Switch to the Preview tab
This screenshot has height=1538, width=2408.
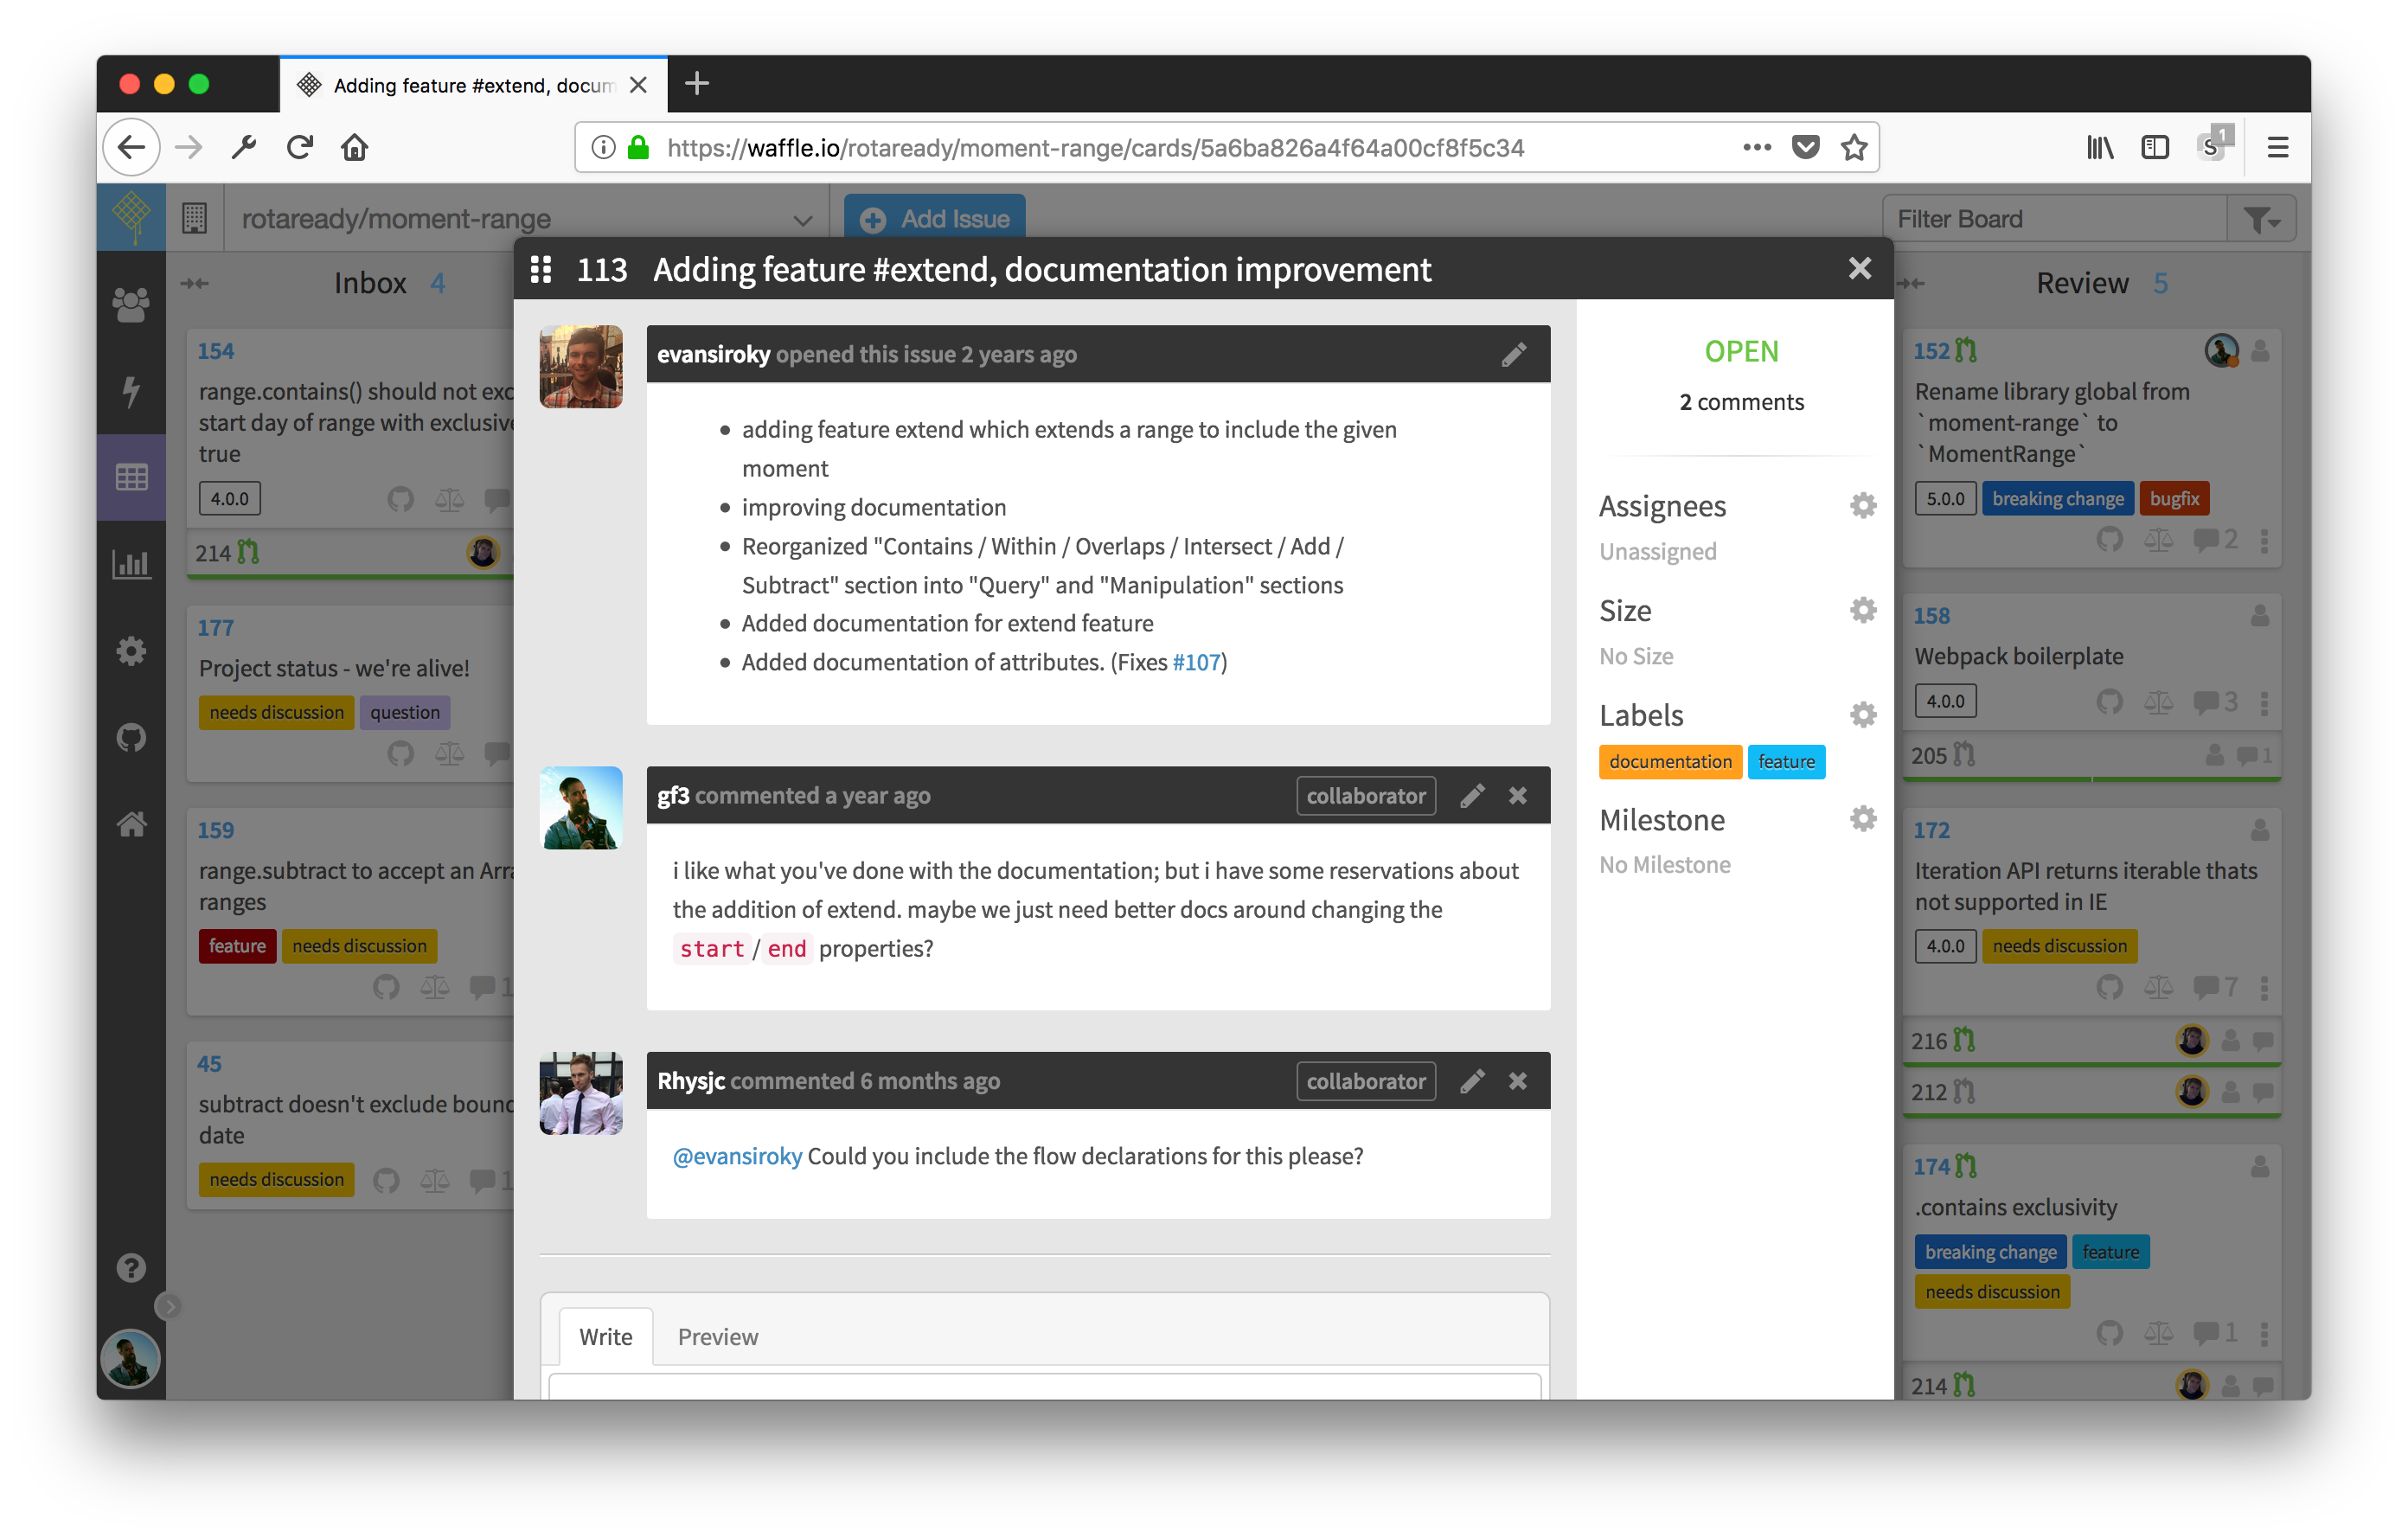point(717,1337)
